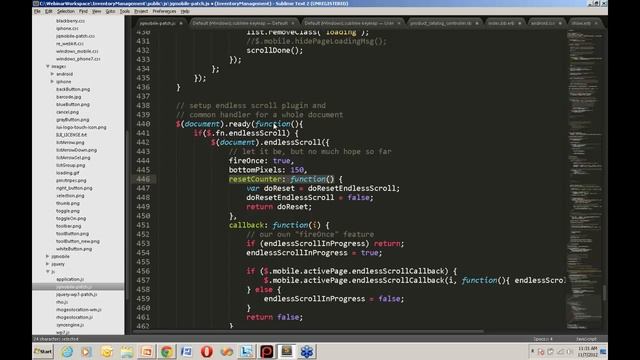
Task: Open whiteButton.png in the sidebar
Action: pos(74,249)
